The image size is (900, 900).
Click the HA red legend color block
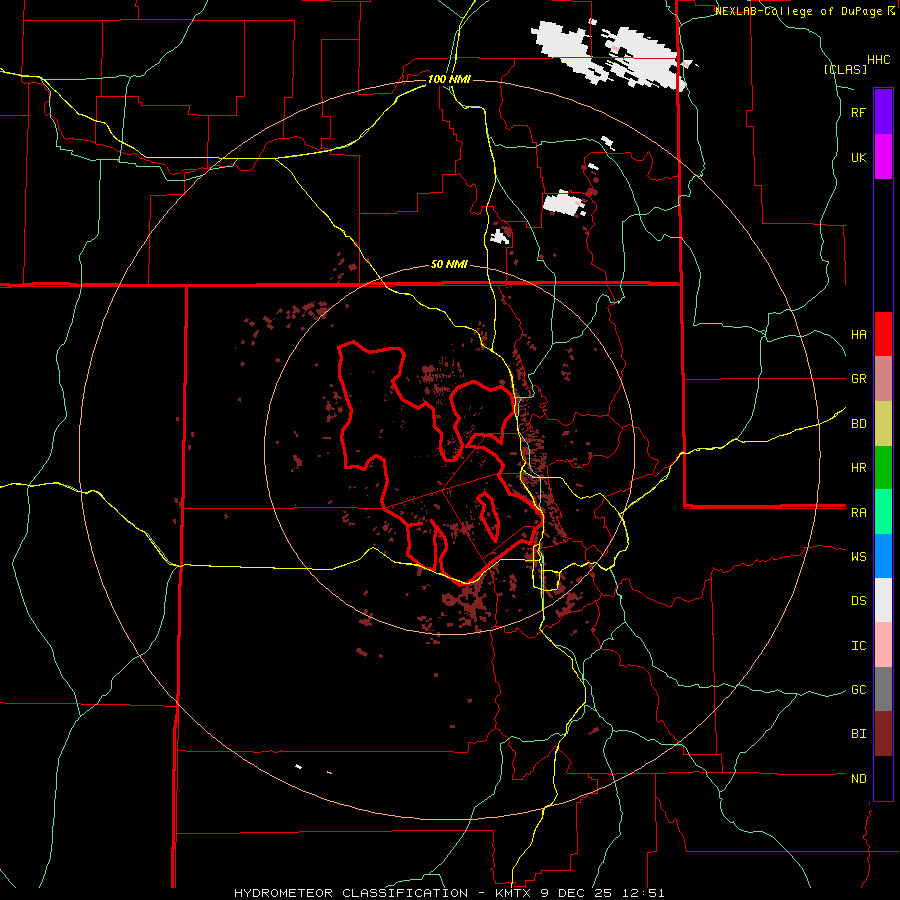(x=883, y=334)
